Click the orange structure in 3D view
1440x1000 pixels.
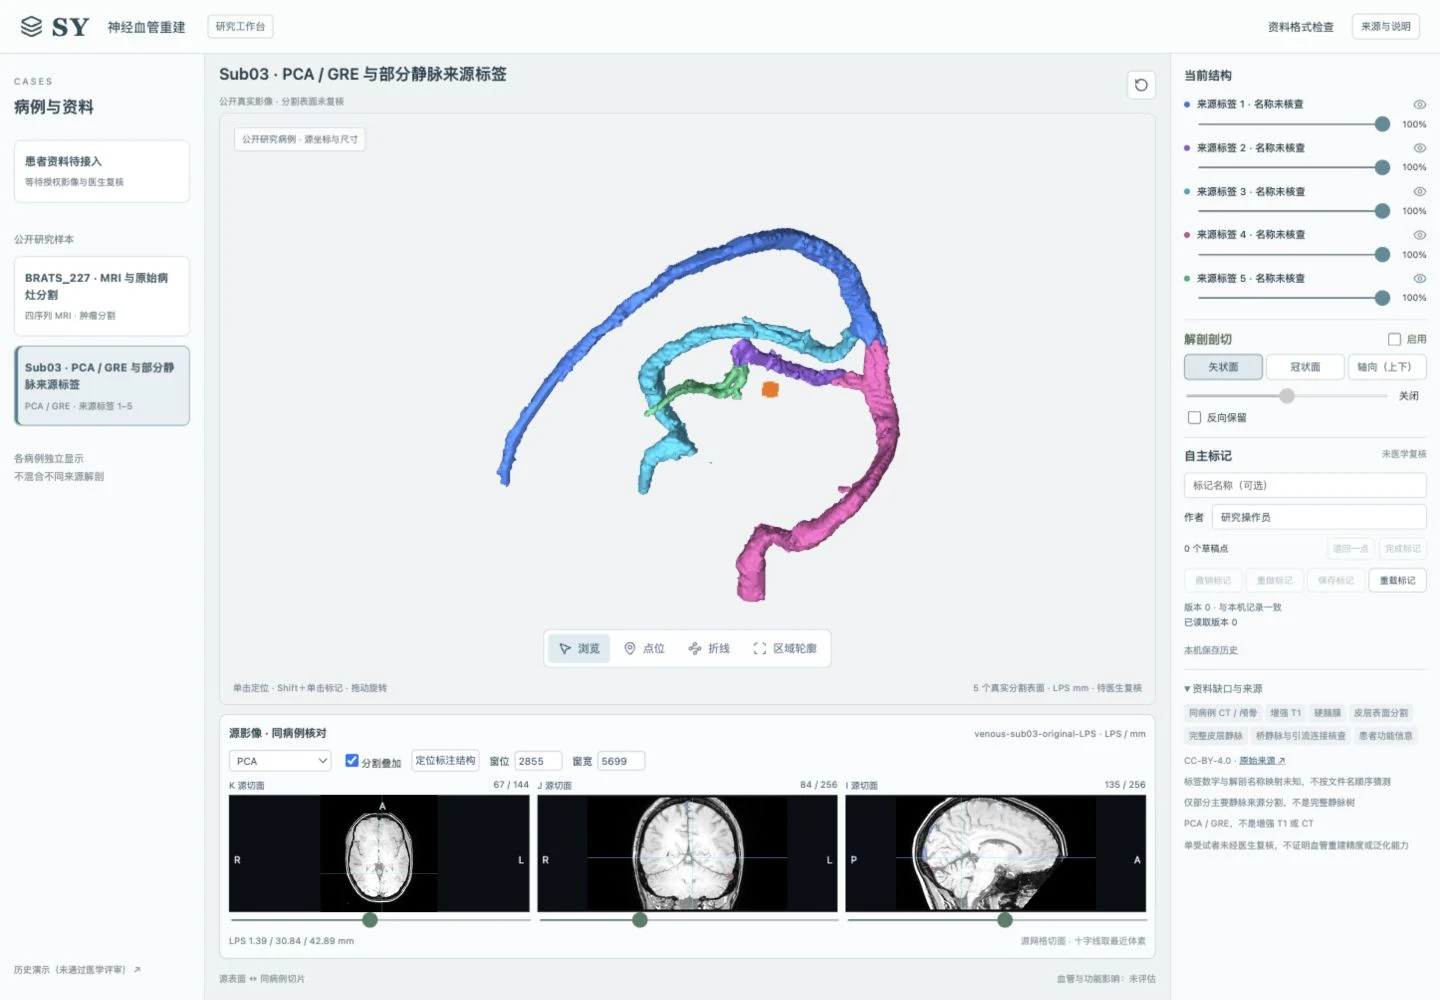[770, 389]
